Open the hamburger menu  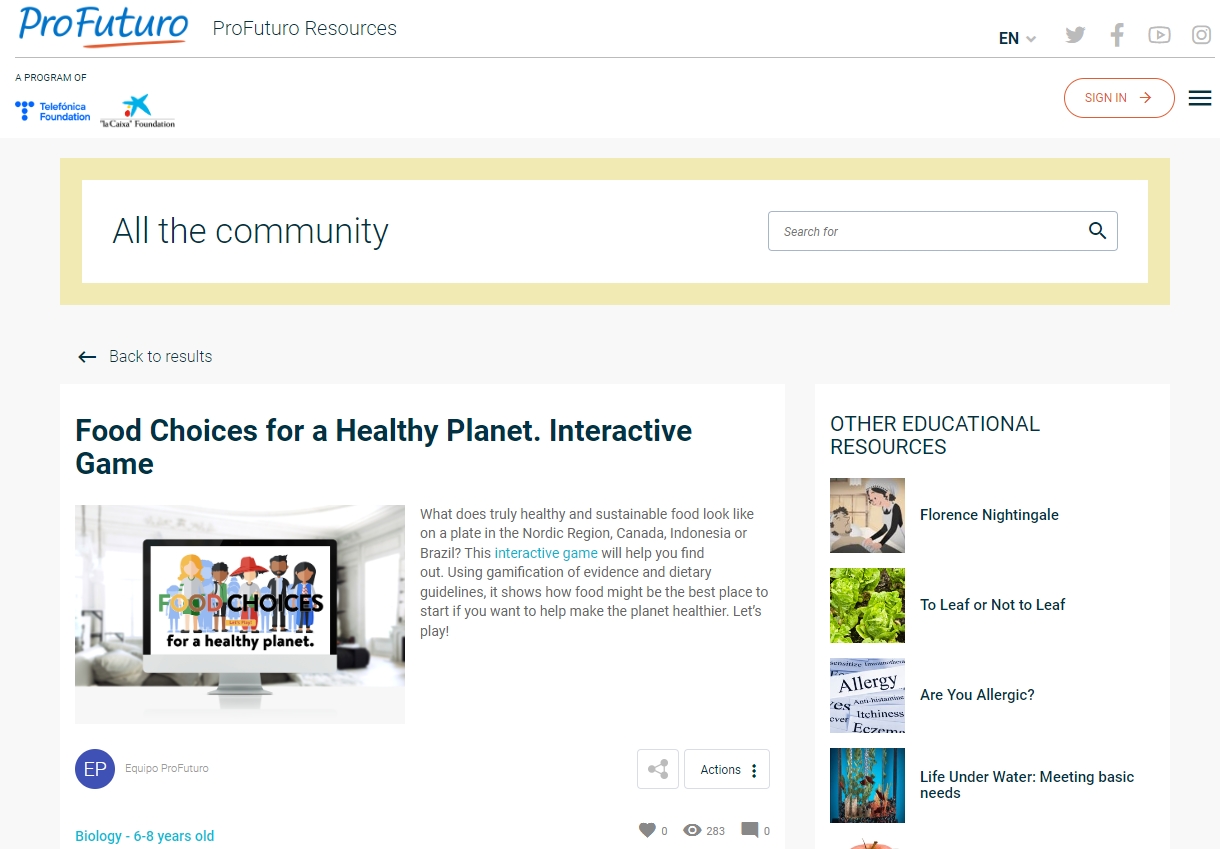[1200, 98]
